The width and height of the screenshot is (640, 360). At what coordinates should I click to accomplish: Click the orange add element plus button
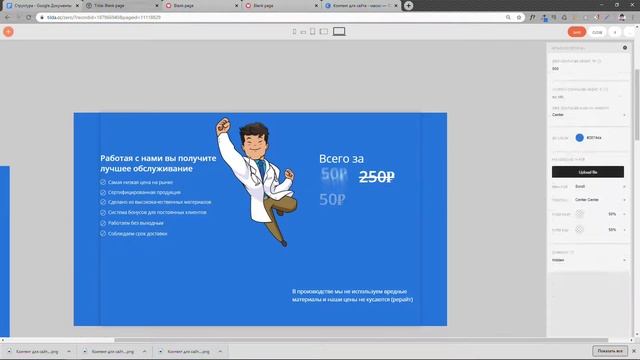pos(8,32)
